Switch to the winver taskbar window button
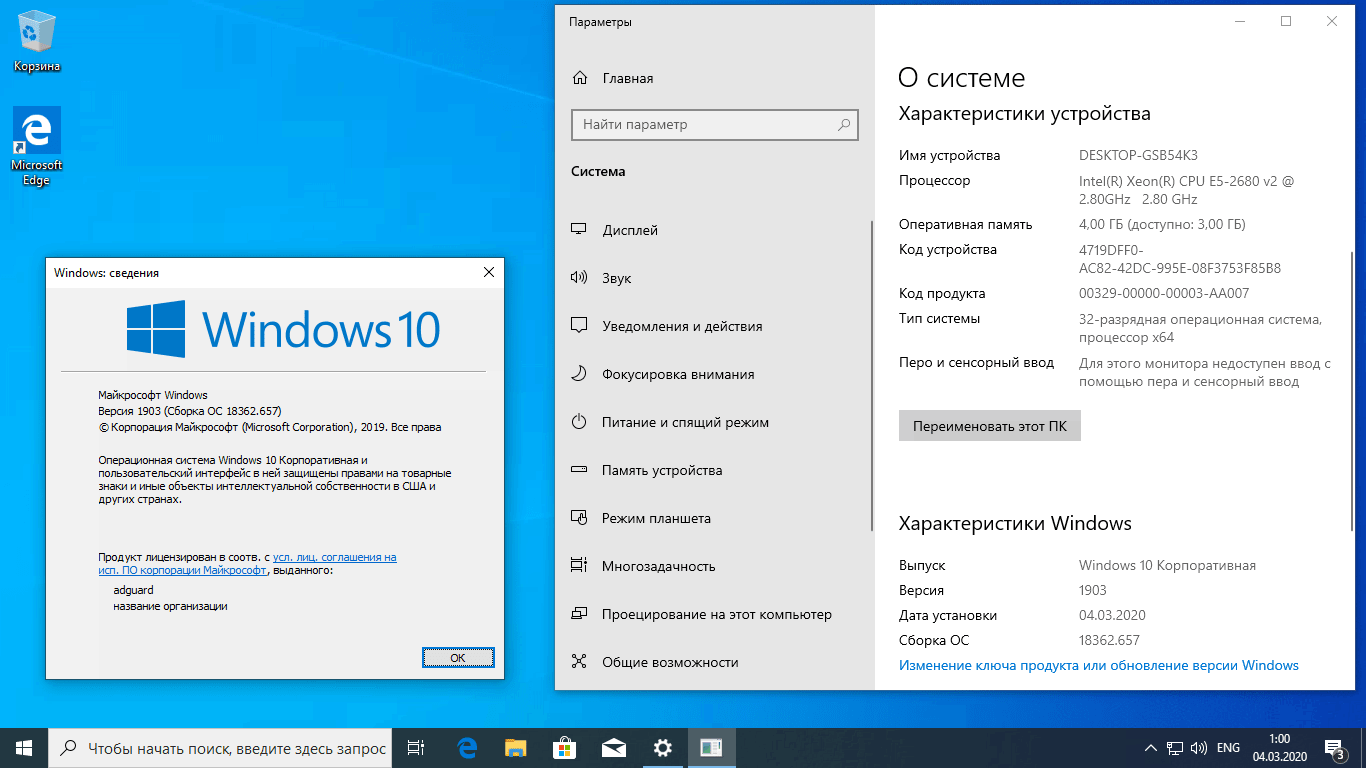The width and height of the screenshot is (1366, 768). [711, 748]
